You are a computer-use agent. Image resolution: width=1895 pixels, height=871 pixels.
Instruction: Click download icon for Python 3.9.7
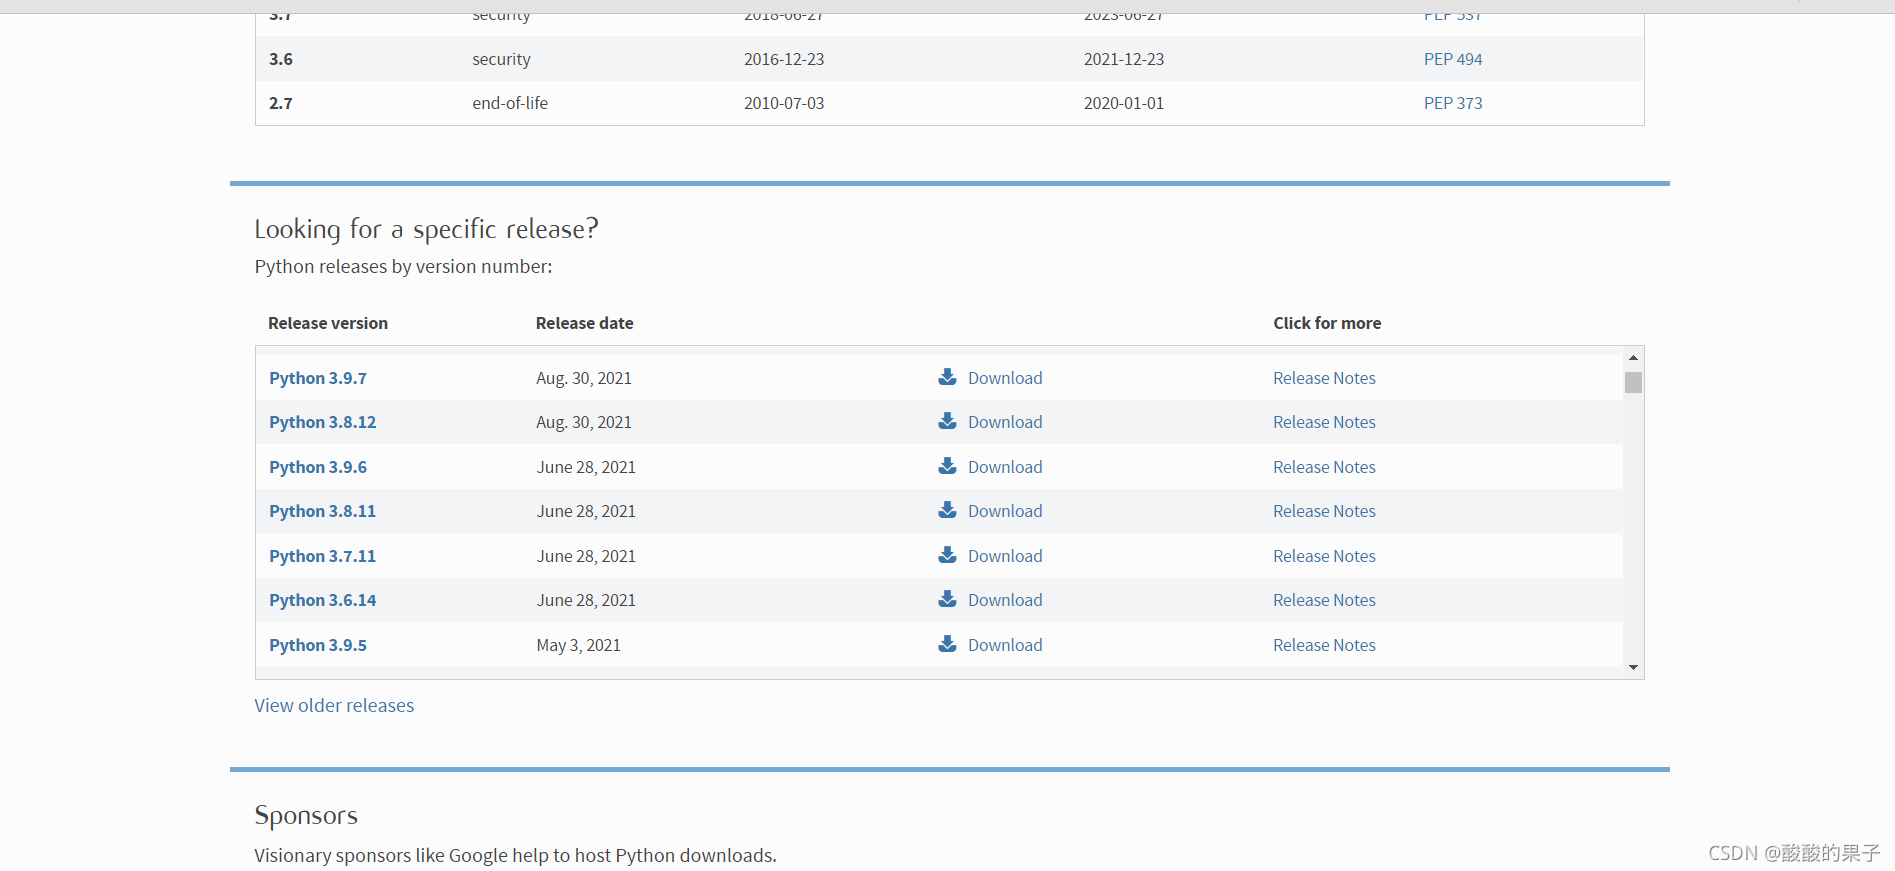(x=947, y=377)
